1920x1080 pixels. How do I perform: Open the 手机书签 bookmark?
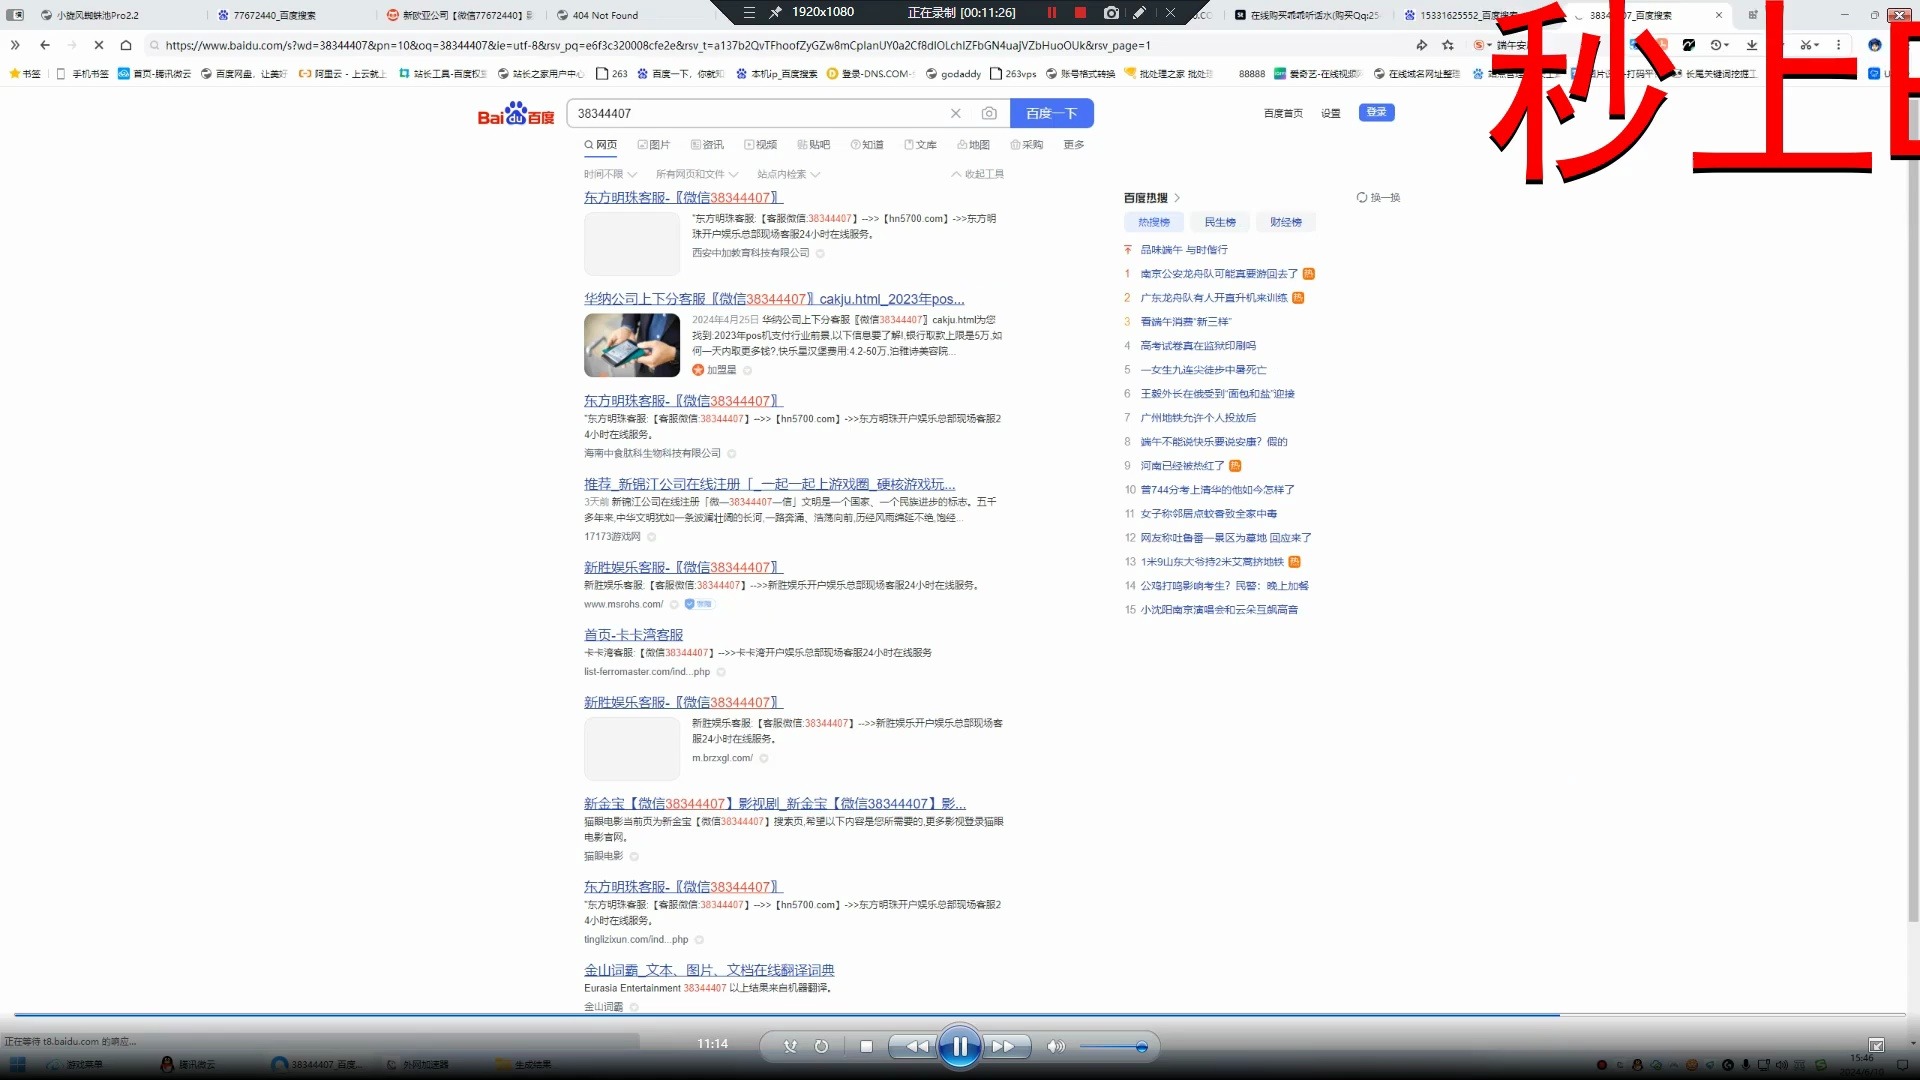tap(82, 74)
